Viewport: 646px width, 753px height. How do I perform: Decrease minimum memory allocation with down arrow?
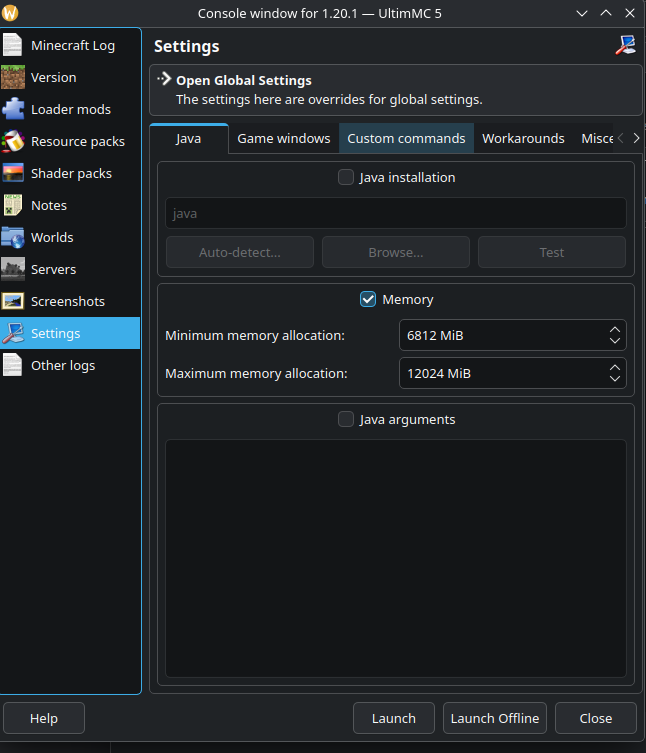pos(615,340)
